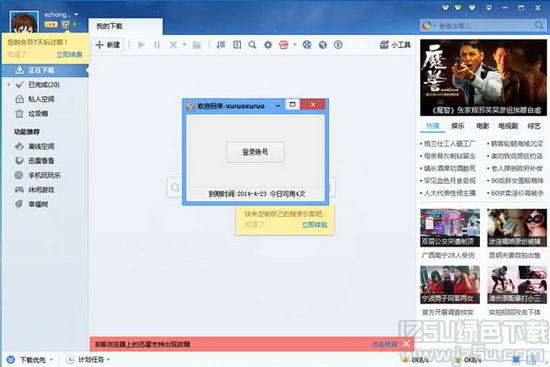Open headline 人大代表性侵主播
The image size is (550, 367).
(x=449, y=193)
